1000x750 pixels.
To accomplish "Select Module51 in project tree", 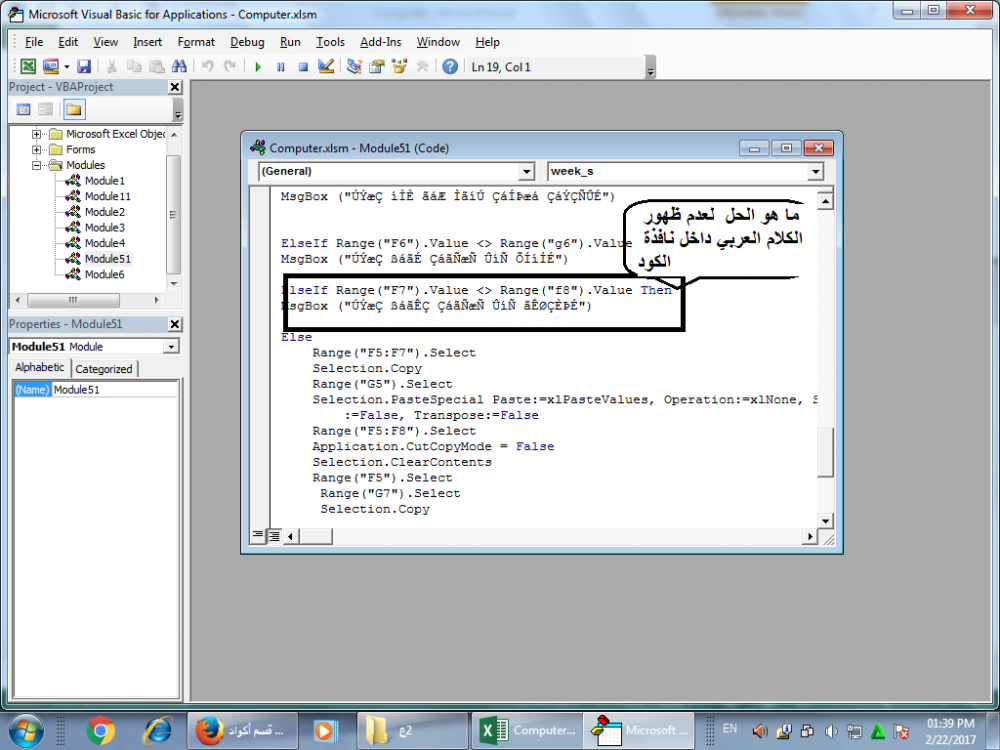I will click(x=108, y=259).
